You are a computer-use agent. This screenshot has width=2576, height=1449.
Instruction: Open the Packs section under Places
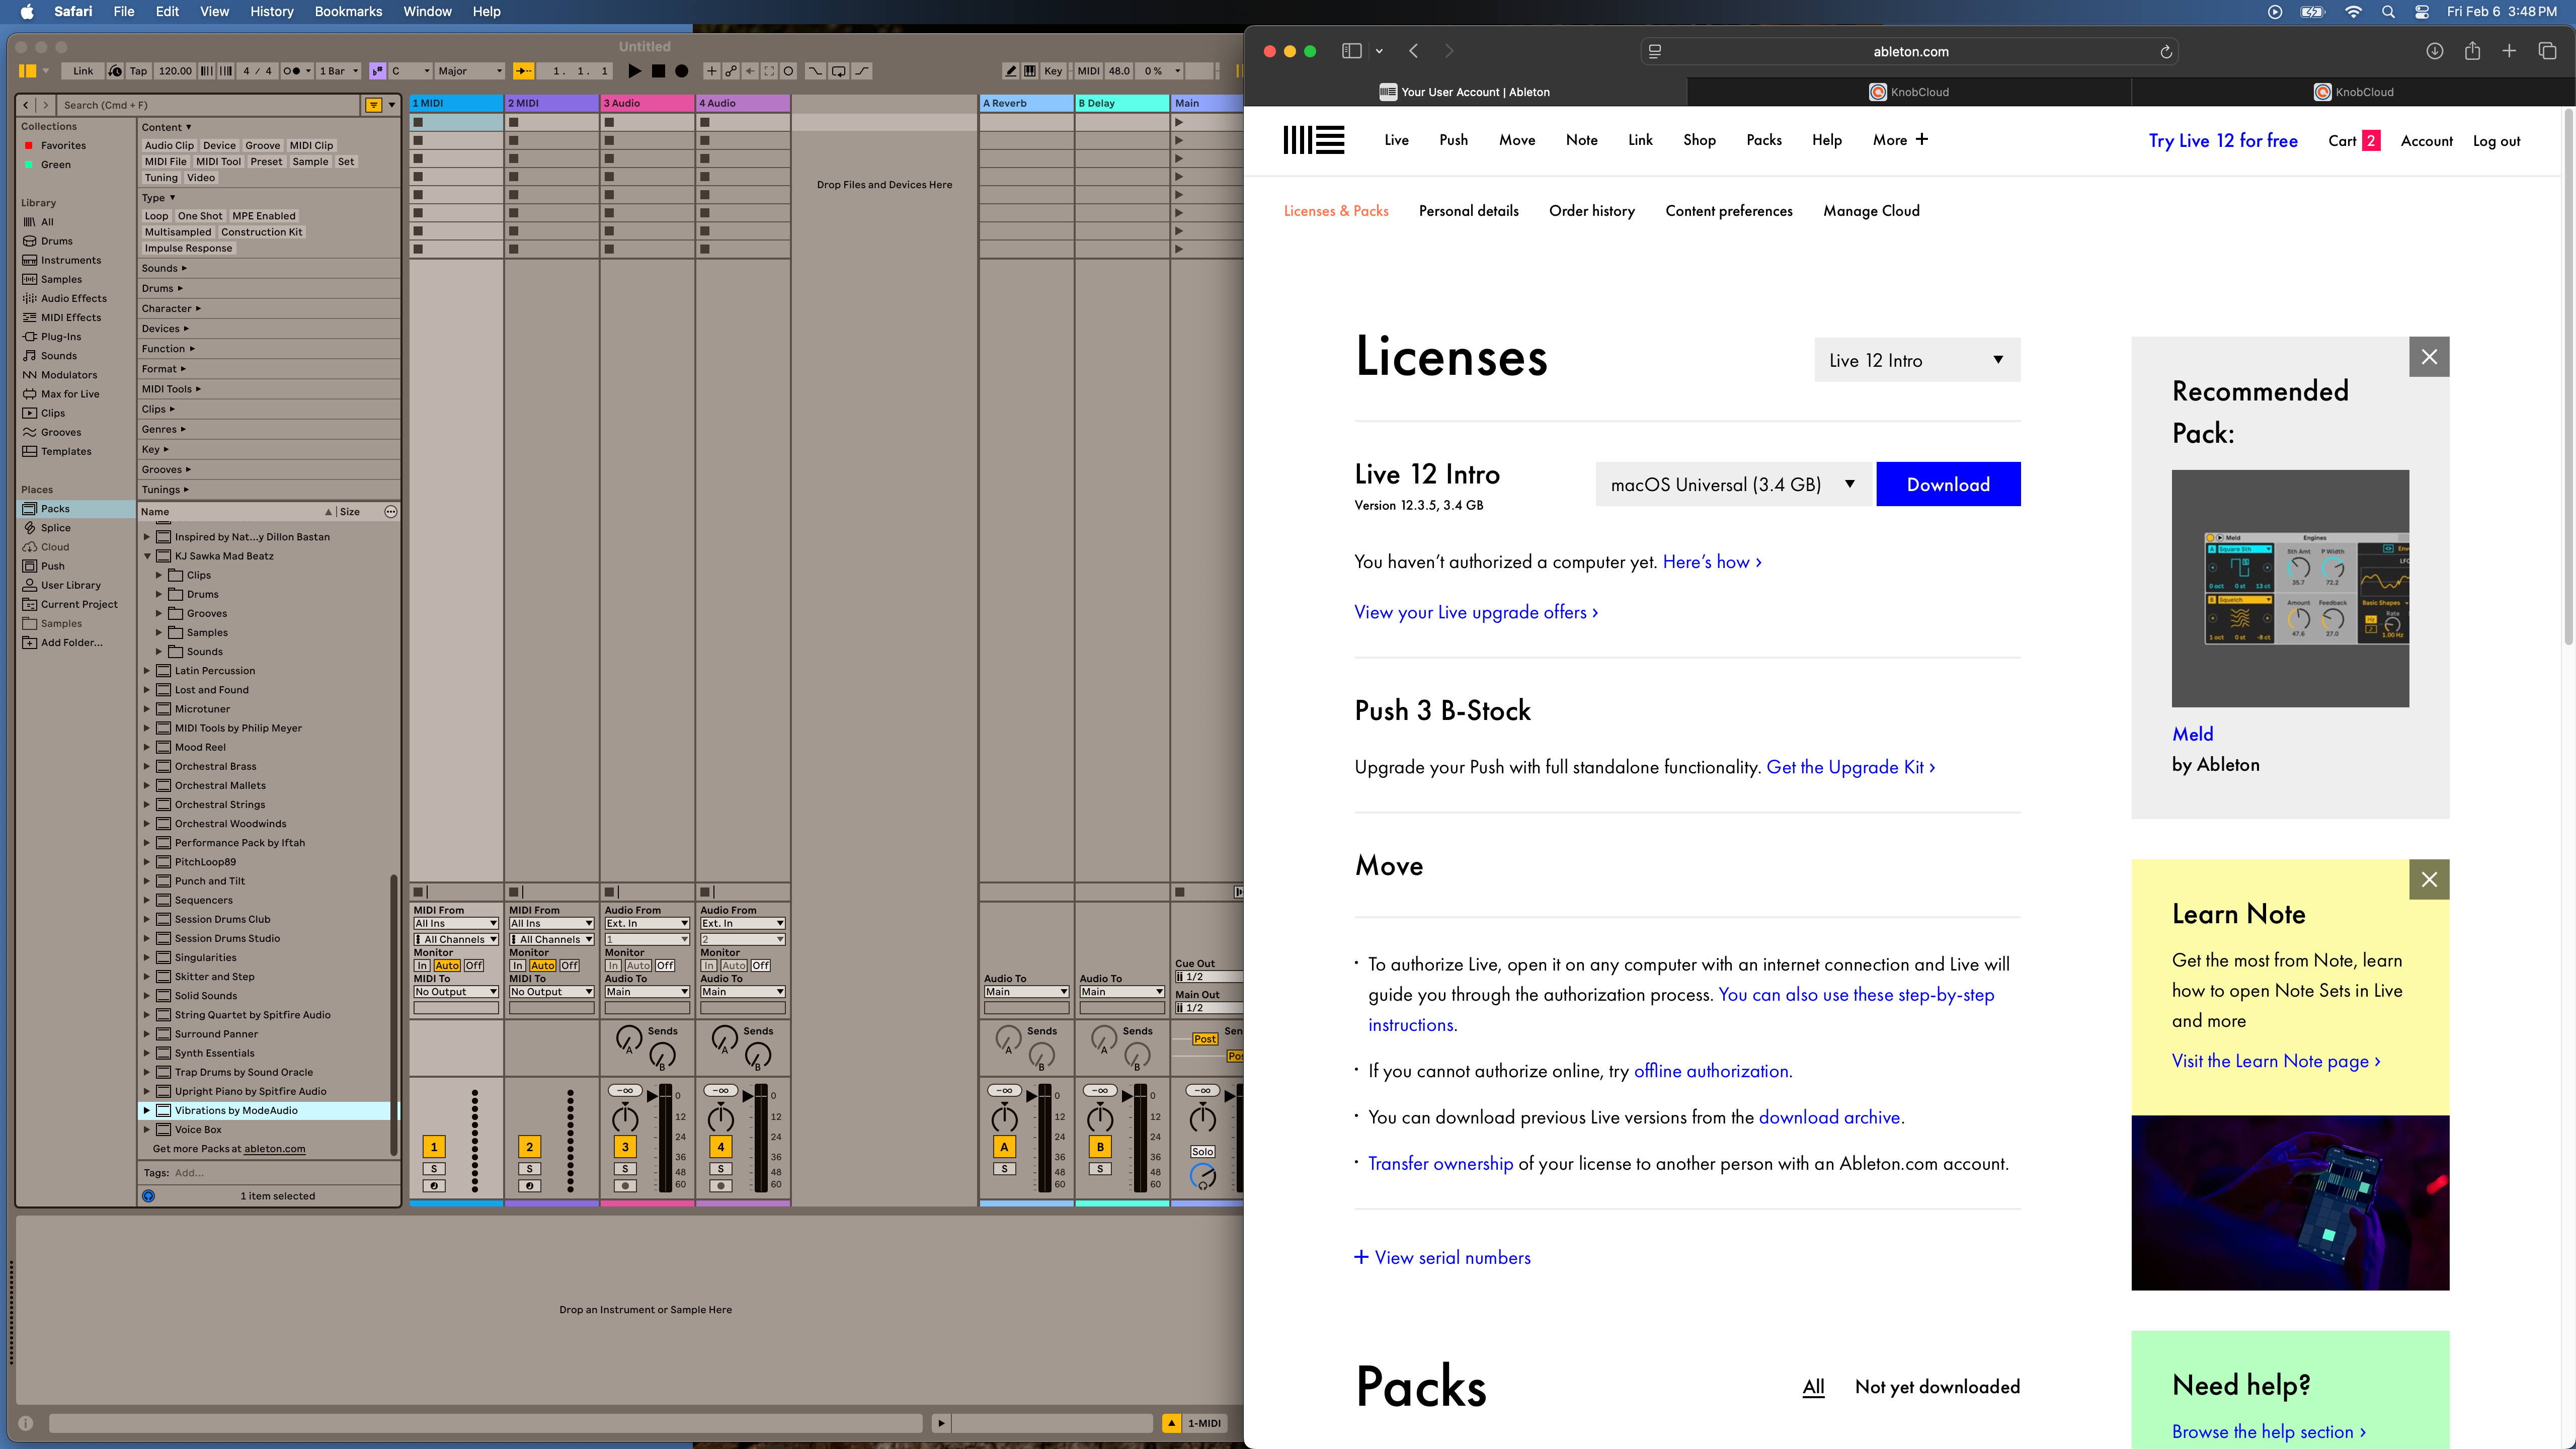[55, 508]
